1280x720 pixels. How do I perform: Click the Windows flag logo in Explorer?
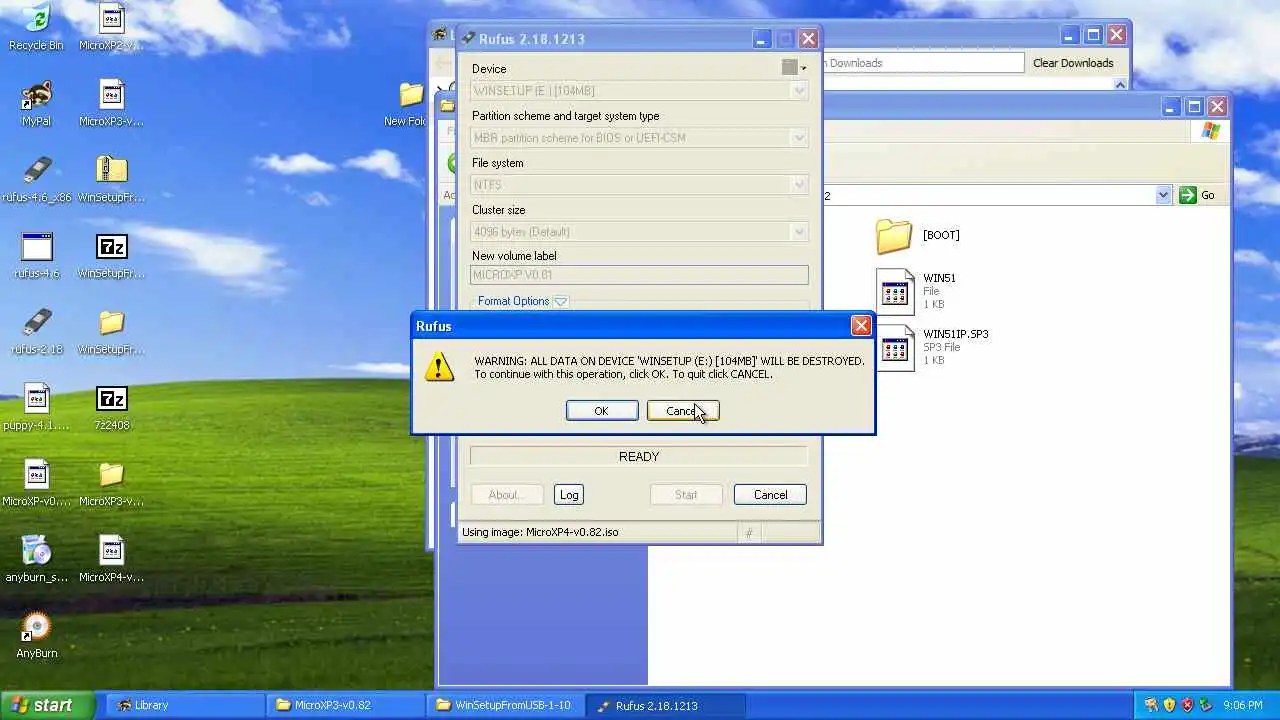pos(1211,131)
